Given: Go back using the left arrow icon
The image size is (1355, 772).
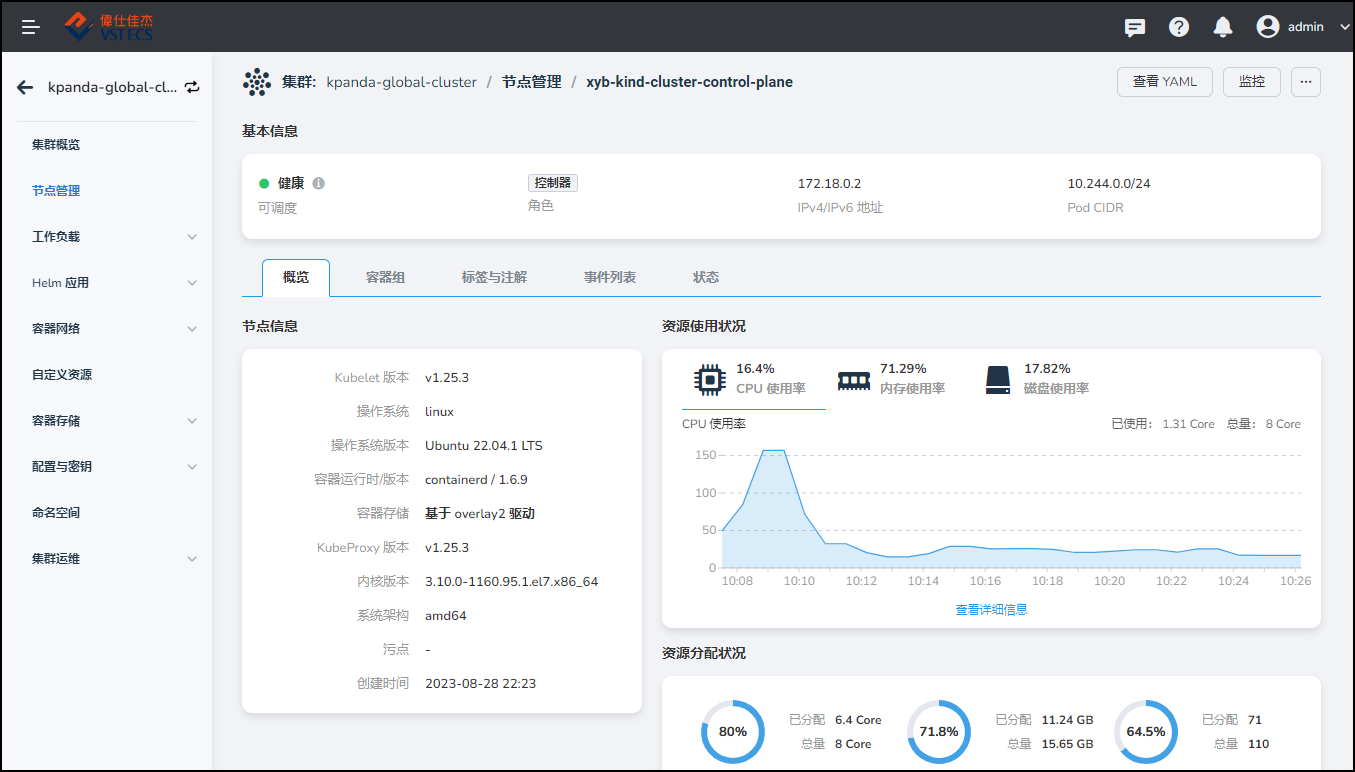Looking at the screenshot, I should (x=25, y=87).
